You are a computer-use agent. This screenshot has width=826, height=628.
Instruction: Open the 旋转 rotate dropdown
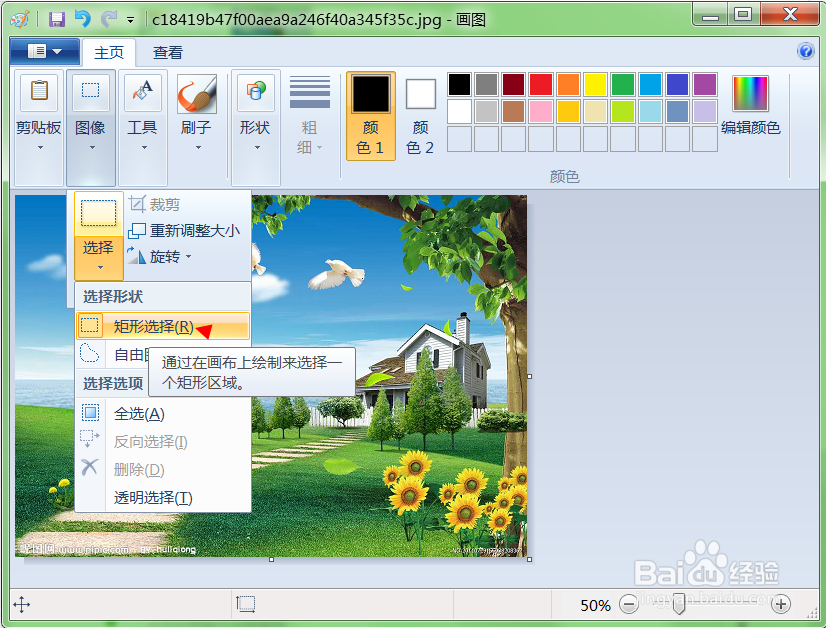pyautogui.click(x=160, y=257)
